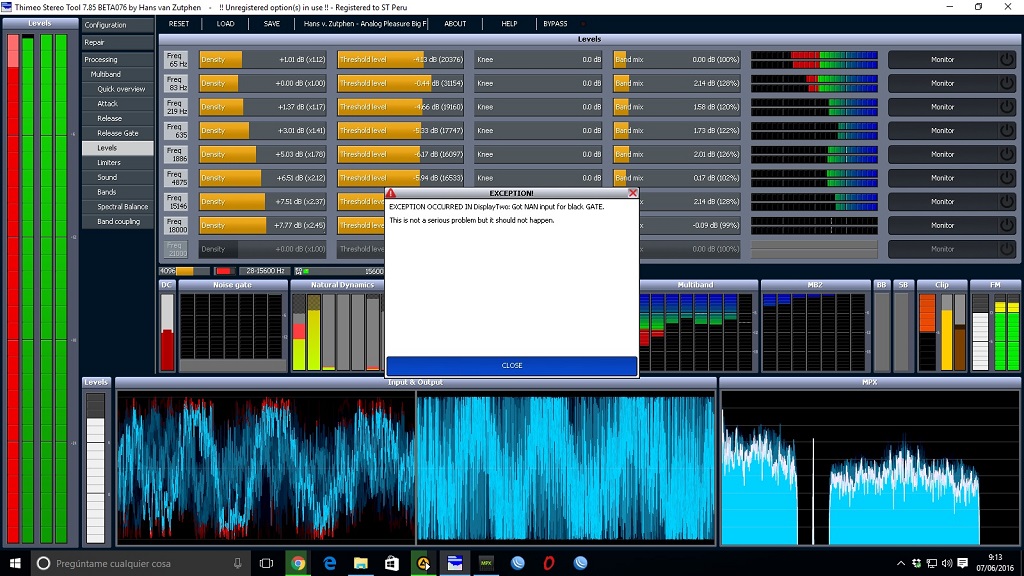The width and height of the screenshot is (1024, 576).
Task: Click the red indicator next to the 4096 field
Action: pos(223,271)
